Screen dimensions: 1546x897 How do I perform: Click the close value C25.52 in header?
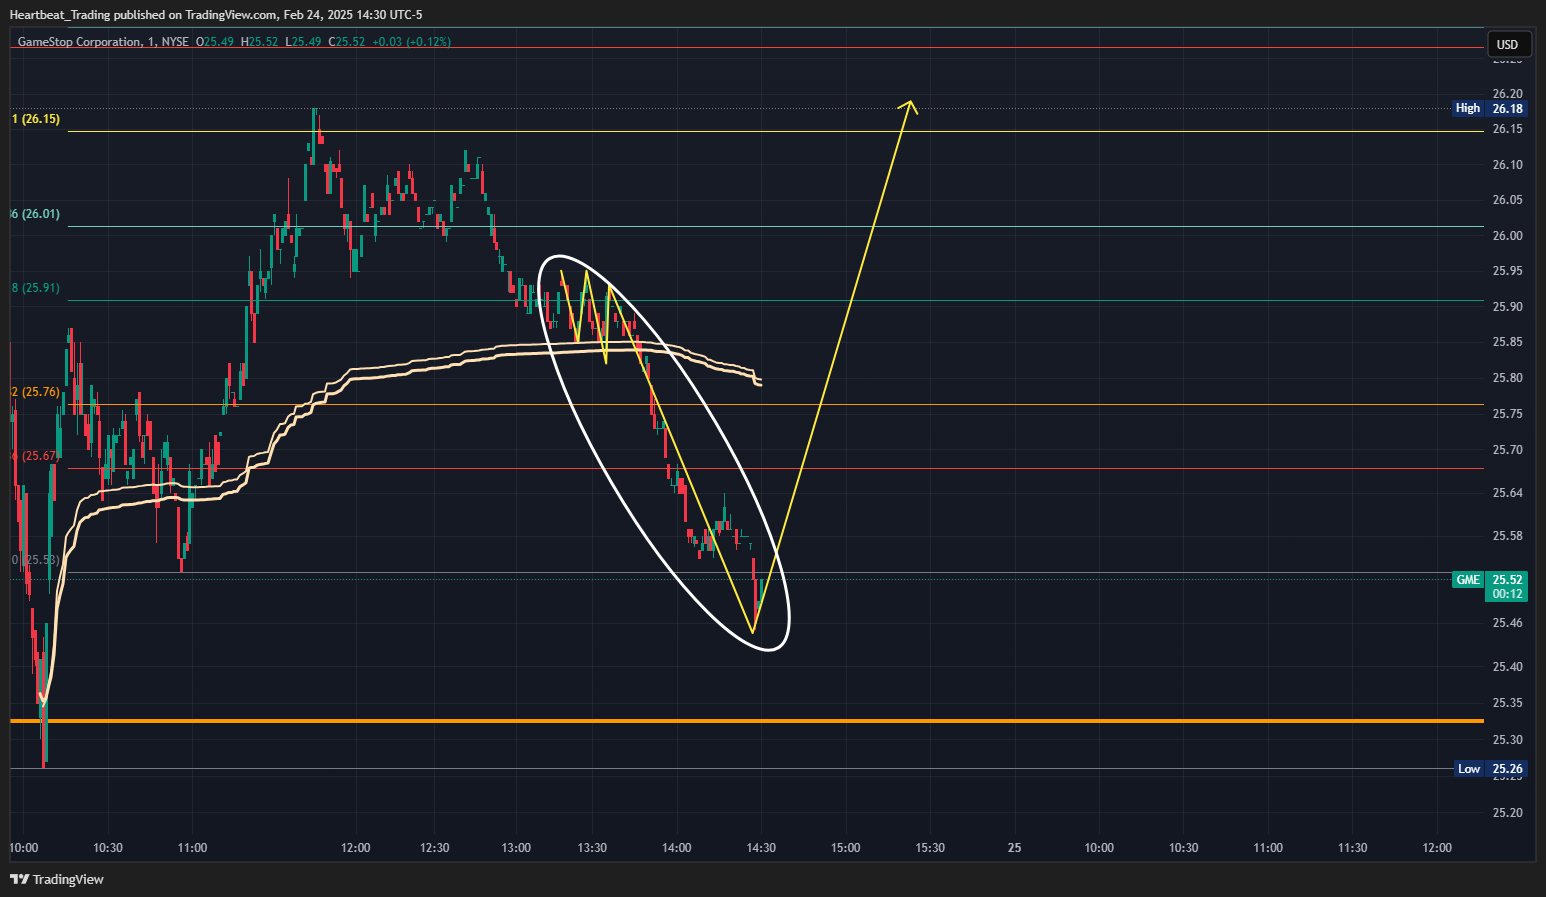pyautogui.click(x=347, y=42)
